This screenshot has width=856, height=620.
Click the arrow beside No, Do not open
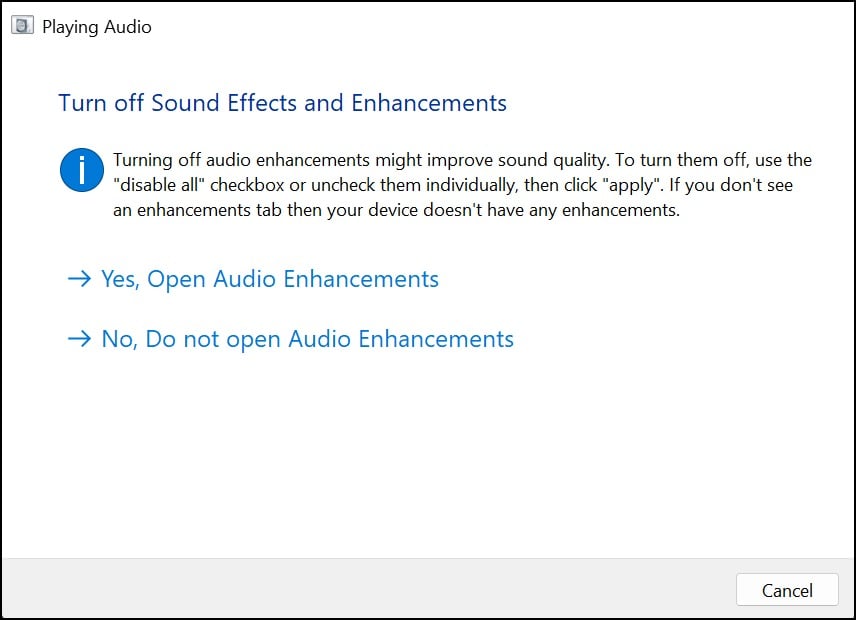79,339
